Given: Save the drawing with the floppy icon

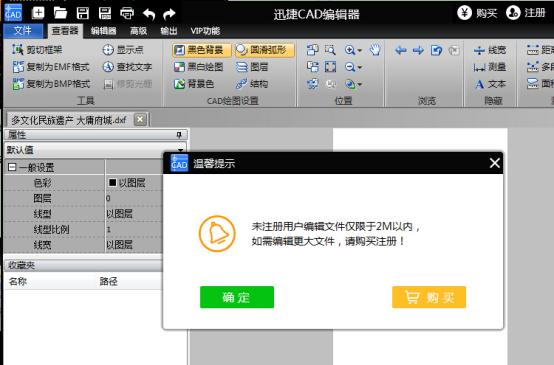Looking at the screenshot, I should click(83, 13).
